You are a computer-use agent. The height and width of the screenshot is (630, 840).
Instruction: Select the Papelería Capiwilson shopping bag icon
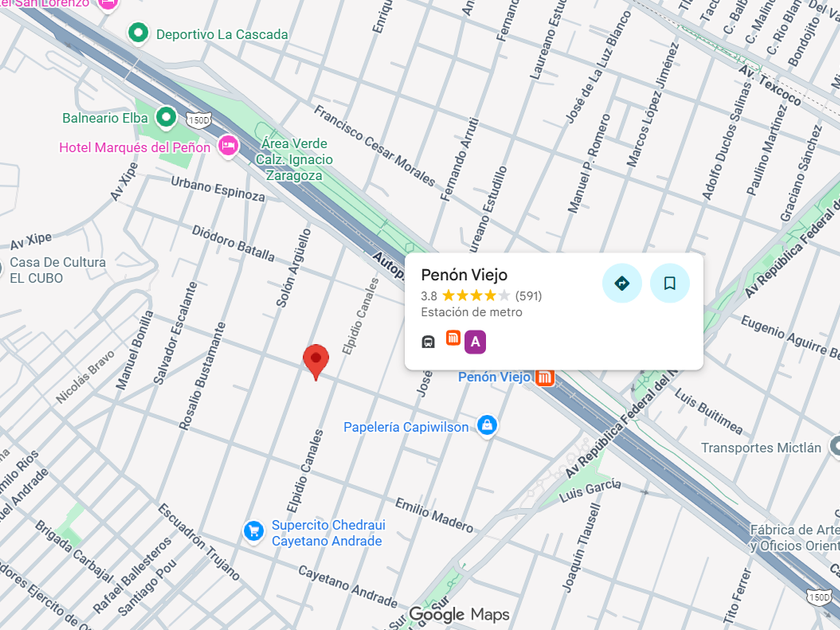(487, 426)
